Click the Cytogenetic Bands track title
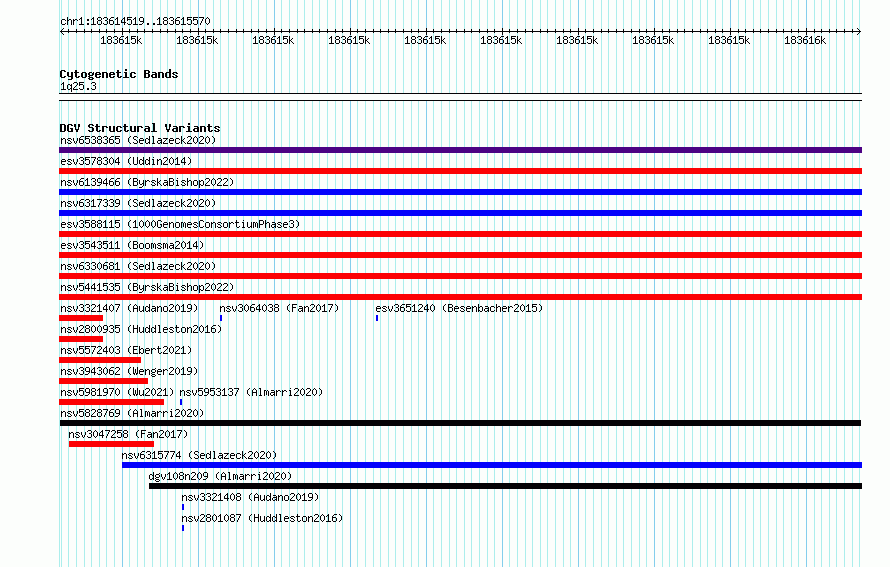 119,74
